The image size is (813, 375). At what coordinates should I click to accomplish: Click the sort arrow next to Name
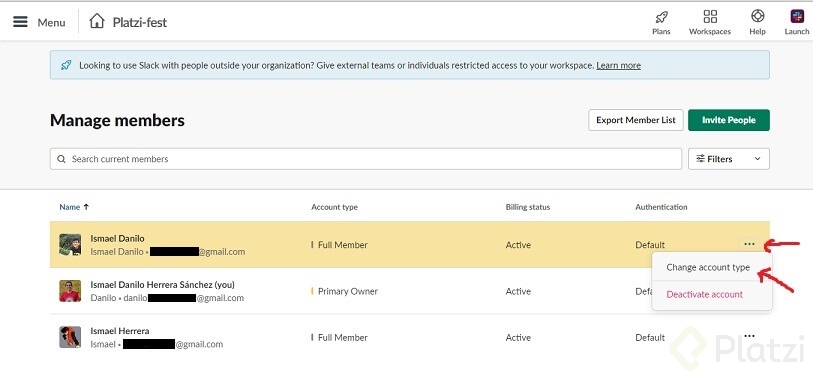click(x=86, y=207)
